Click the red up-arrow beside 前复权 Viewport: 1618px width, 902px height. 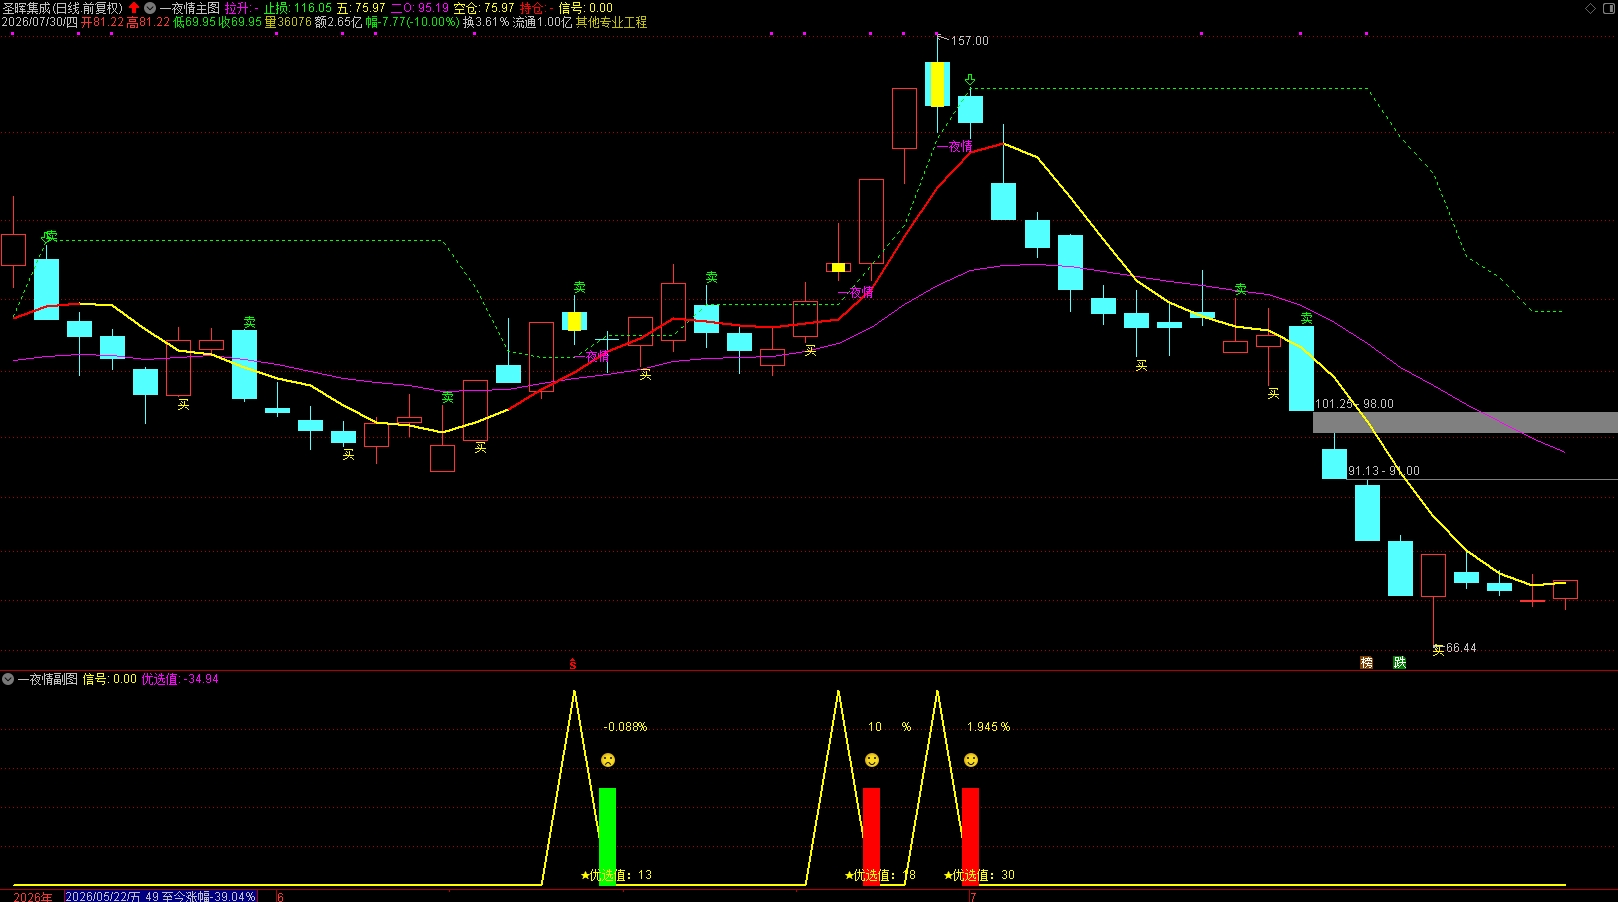134,8
